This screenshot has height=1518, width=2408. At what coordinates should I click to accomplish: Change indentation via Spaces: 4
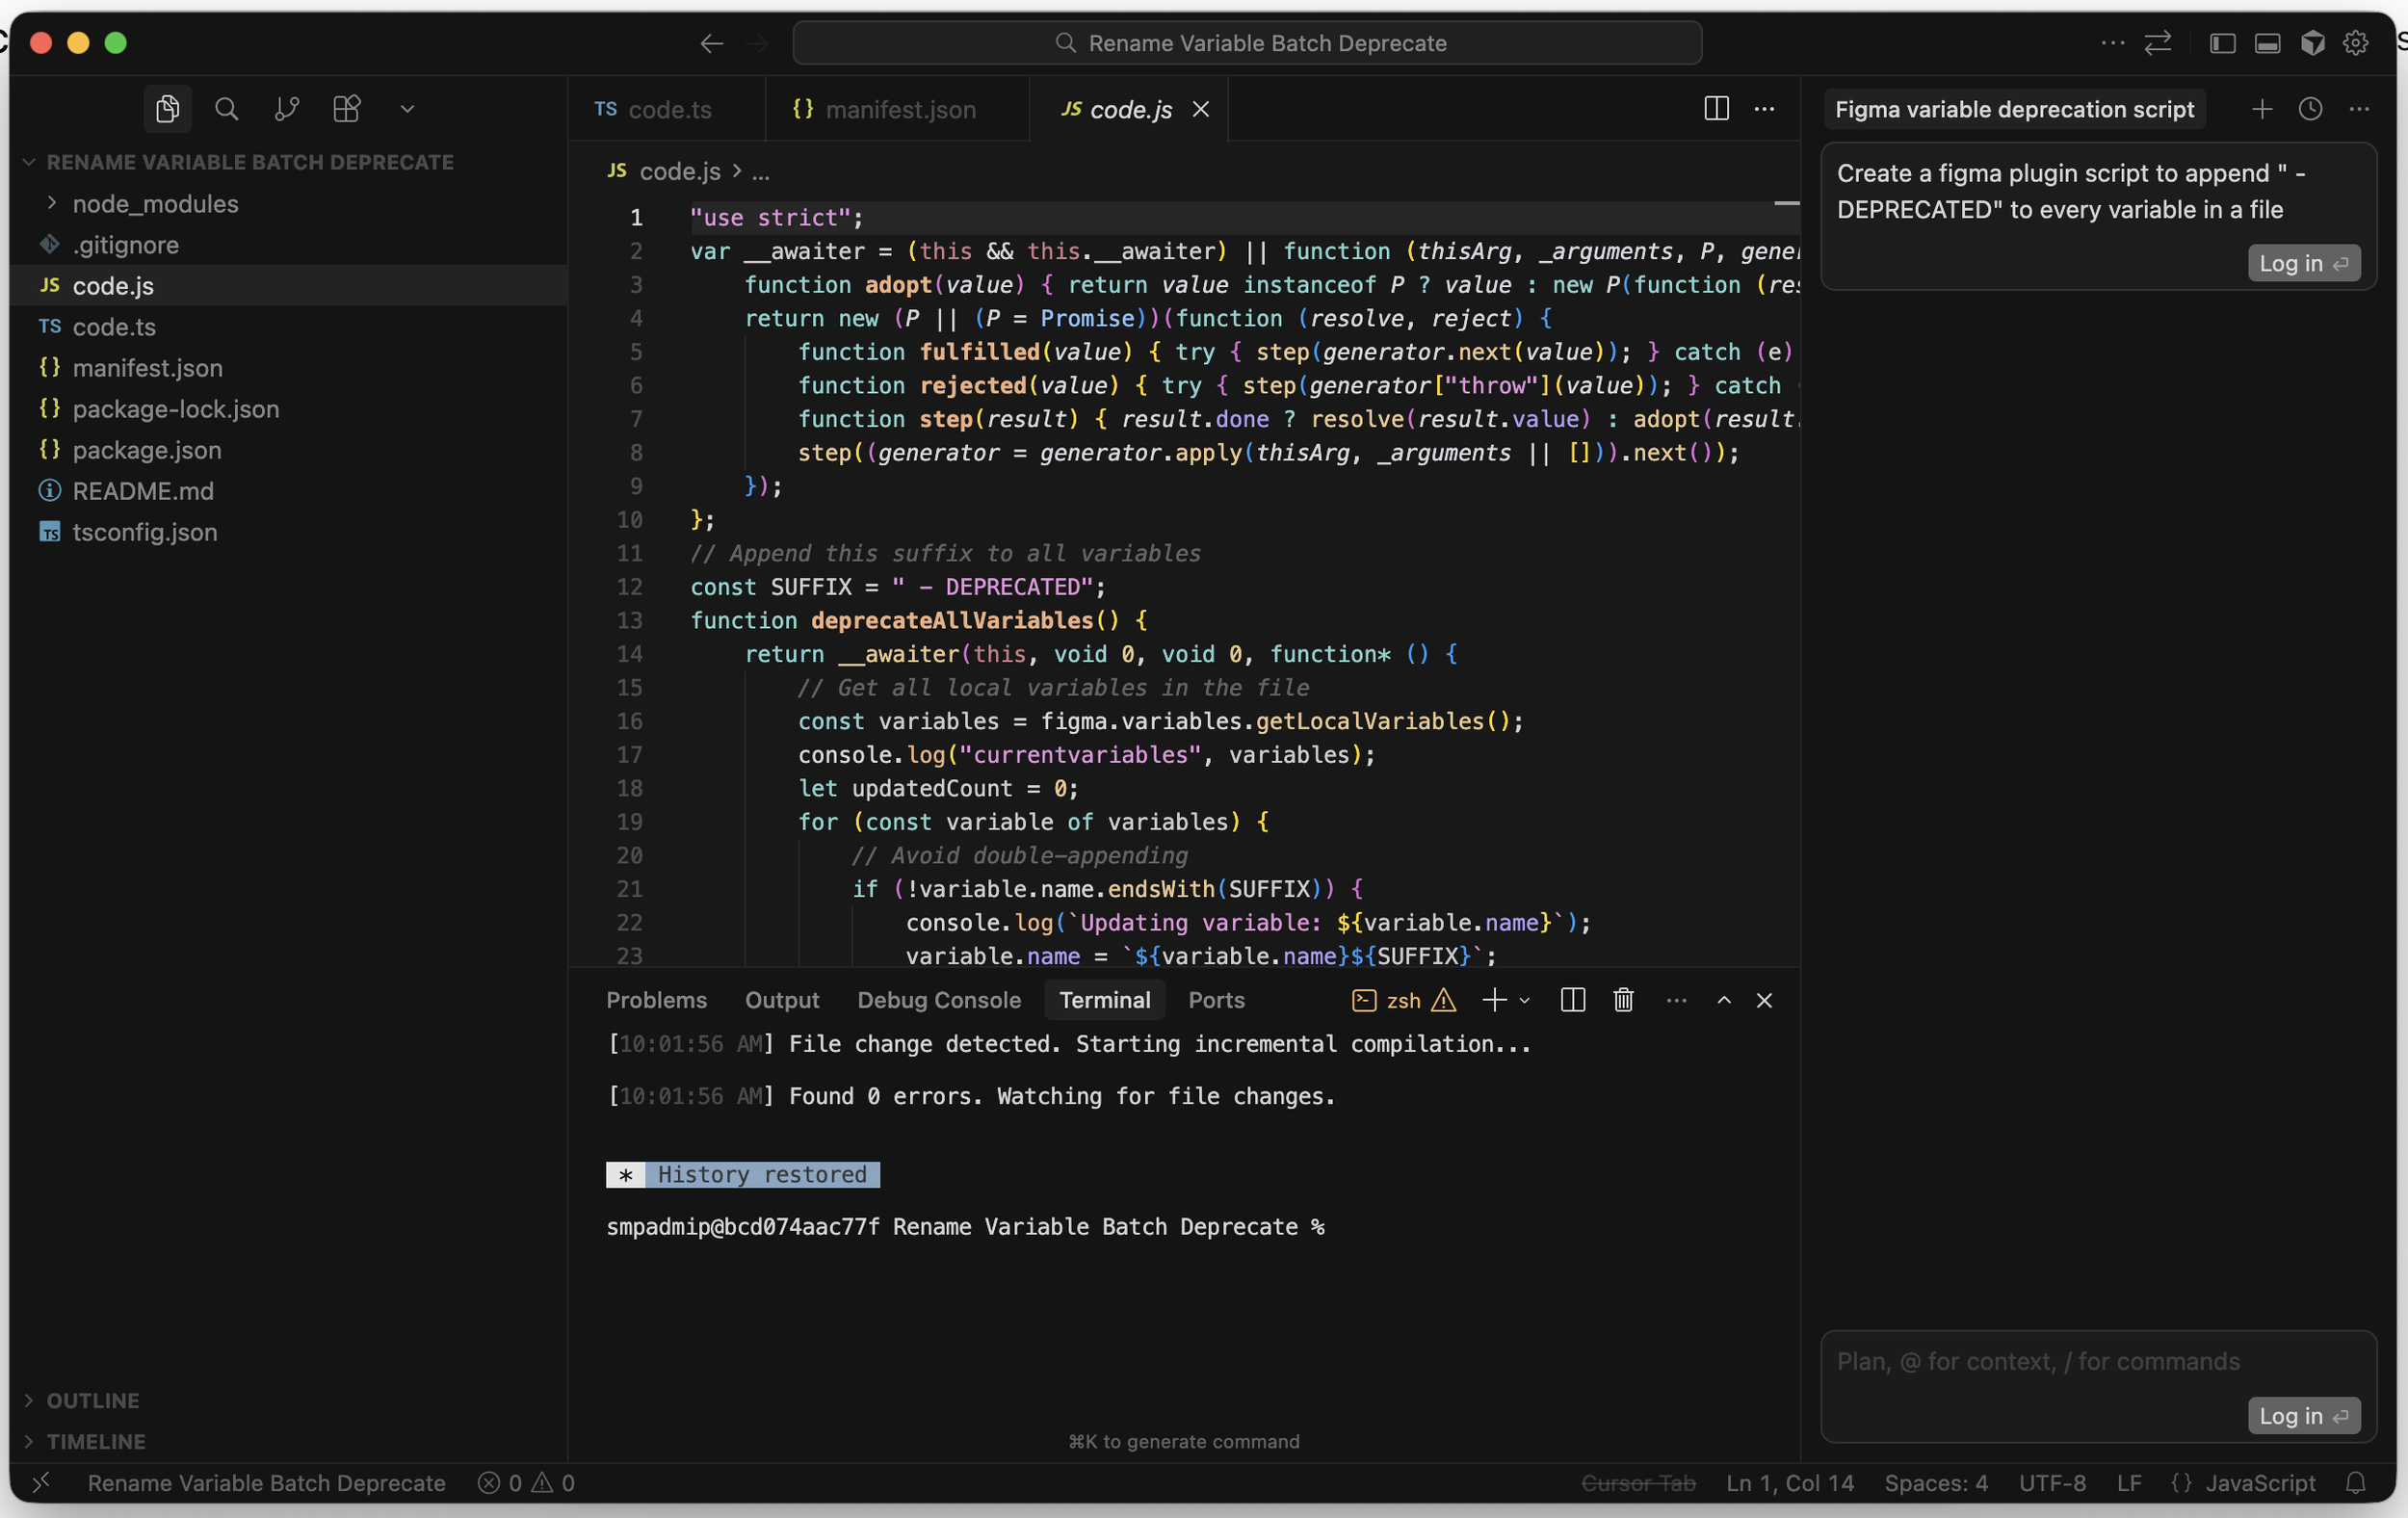point(1936,1482)
